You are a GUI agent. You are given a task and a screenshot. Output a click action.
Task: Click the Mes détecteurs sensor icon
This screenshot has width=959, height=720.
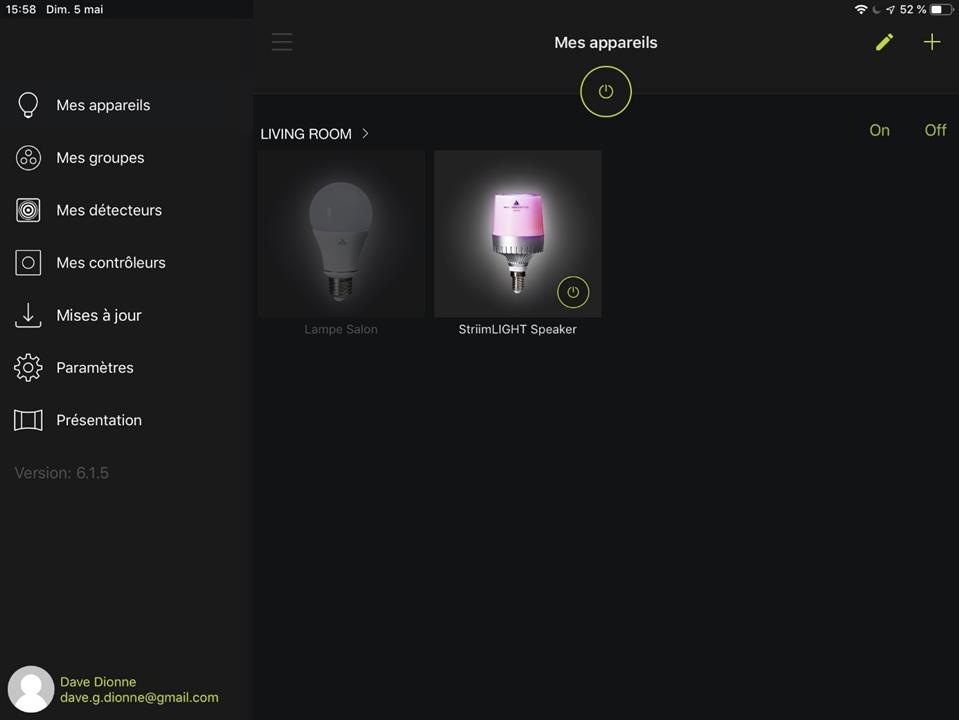click(x=28, y=210)
